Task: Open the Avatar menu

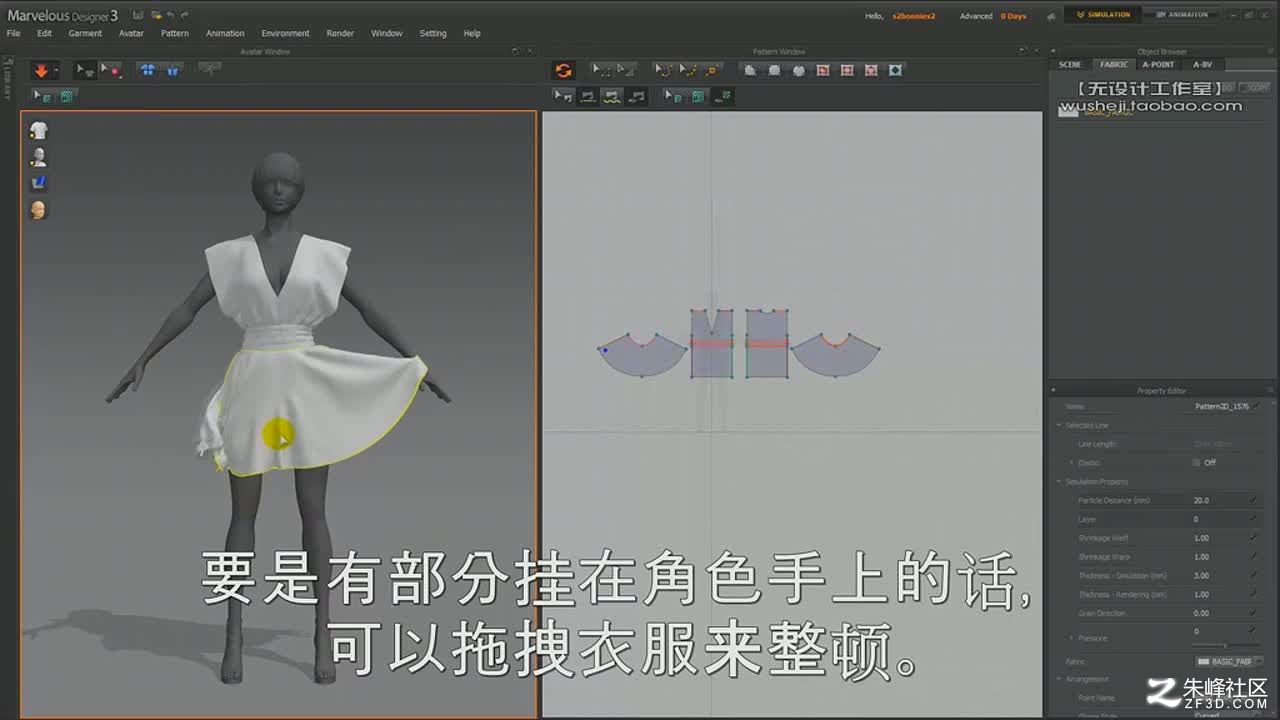Action: pos(131,33)
